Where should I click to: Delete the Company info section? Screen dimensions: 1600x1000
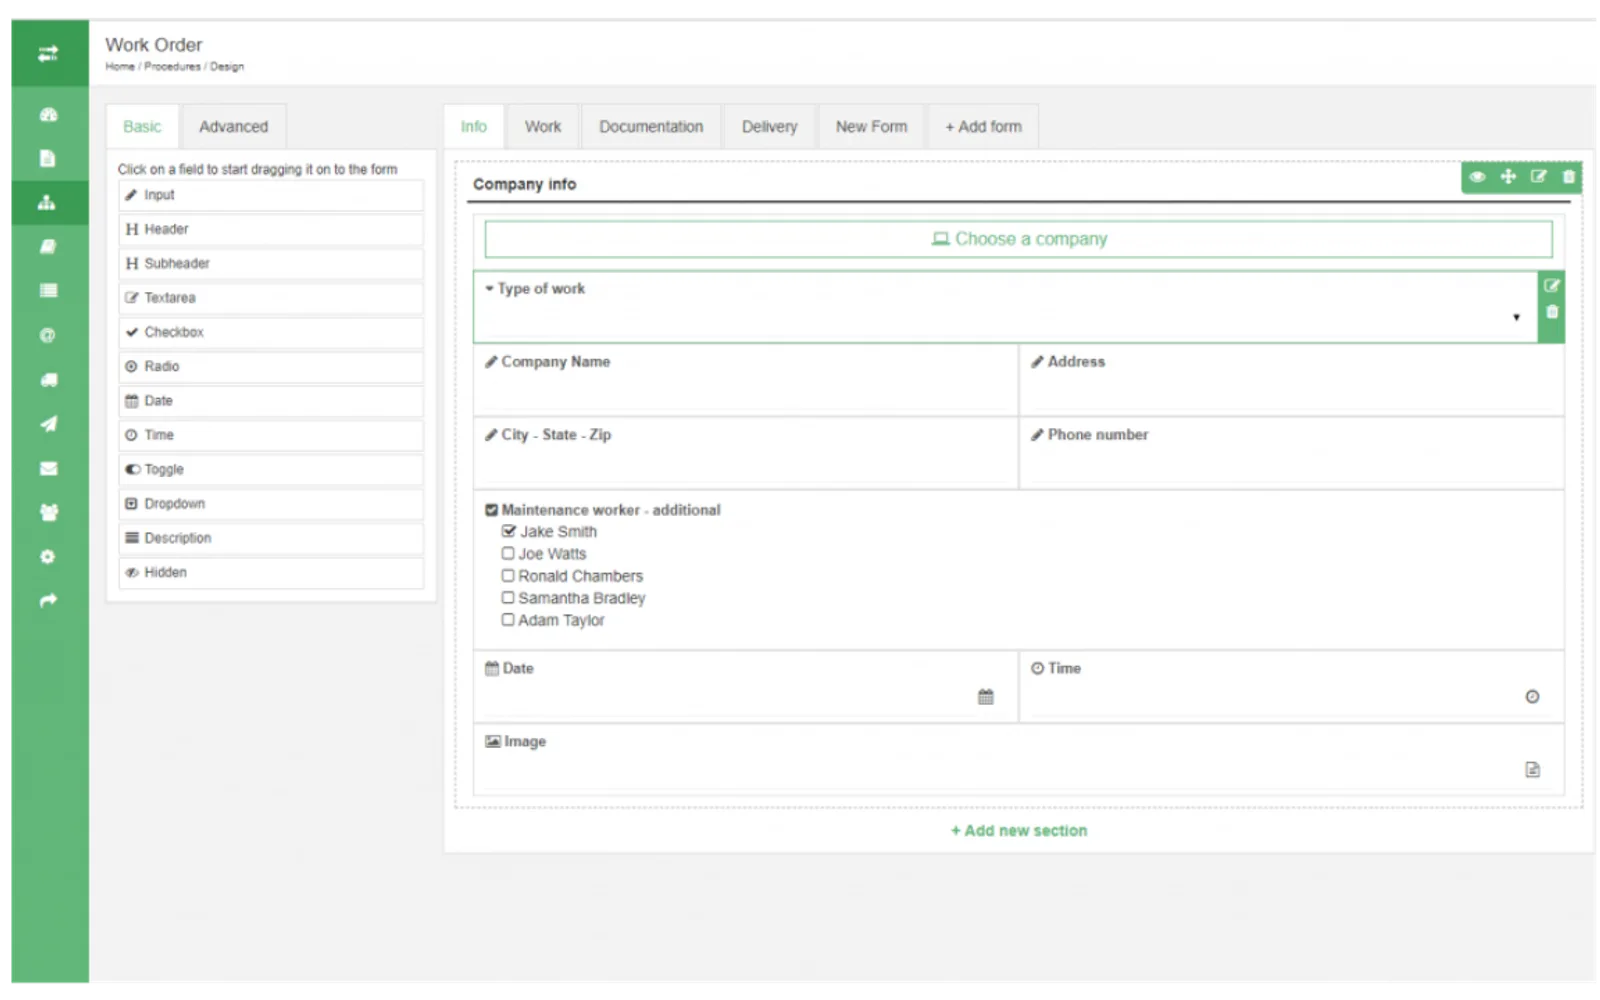1569,177
